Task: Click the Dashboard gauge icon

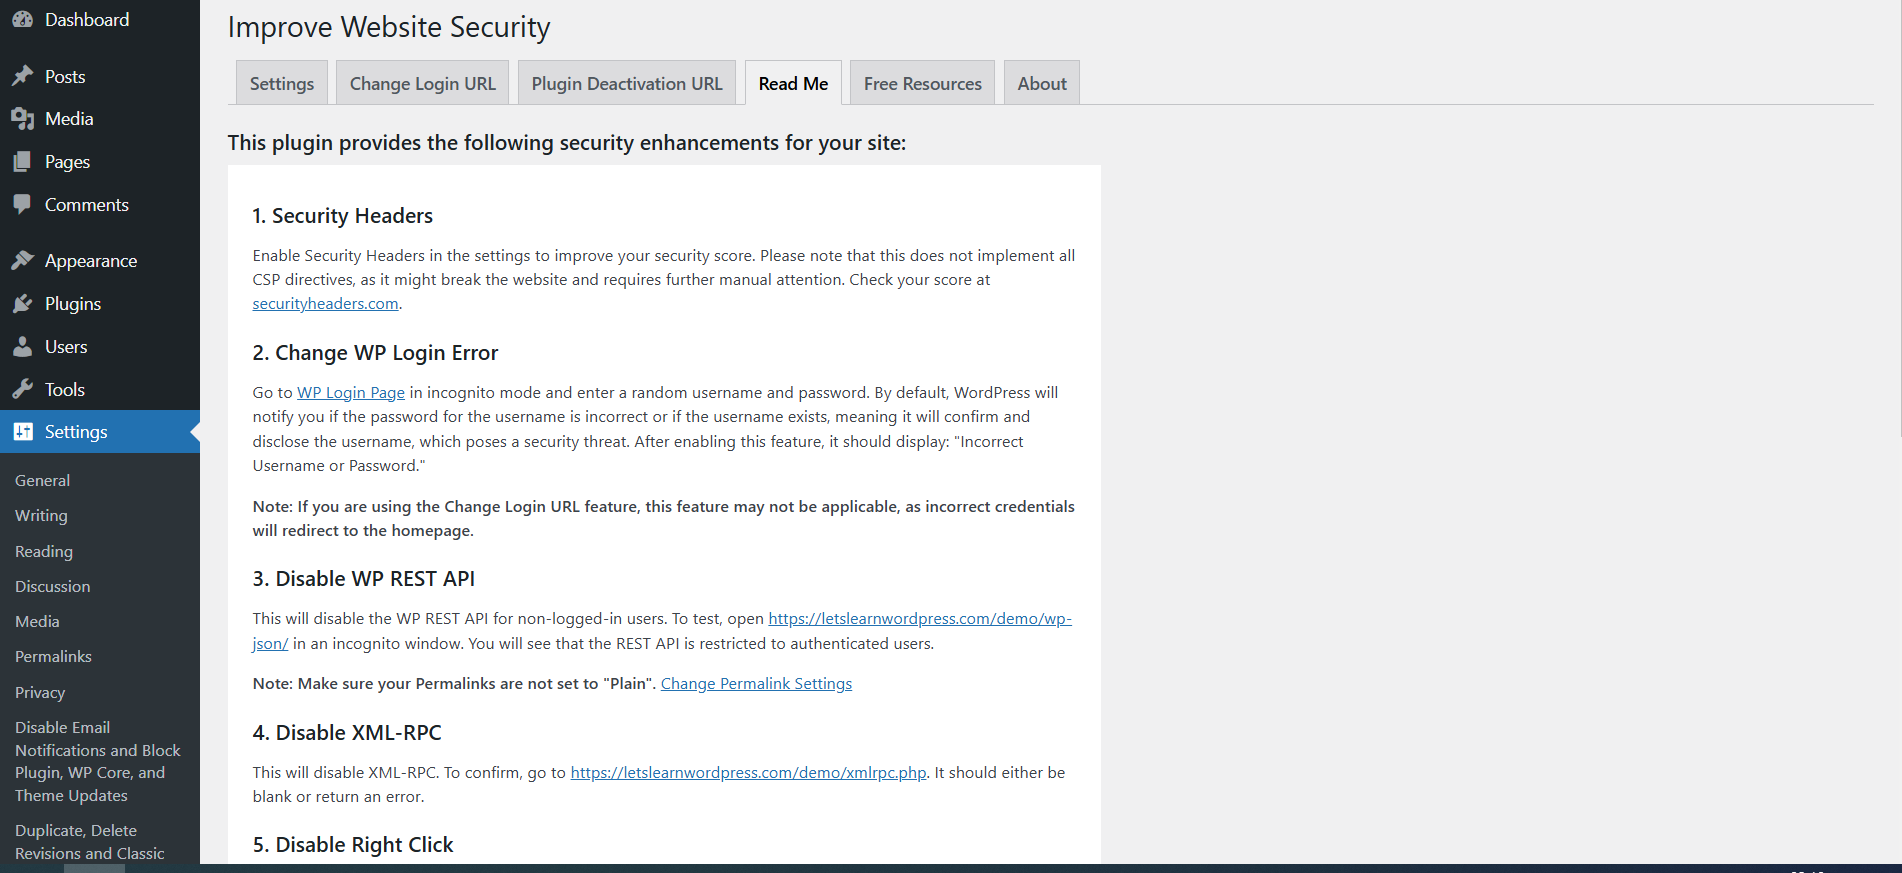Action: 22,19
